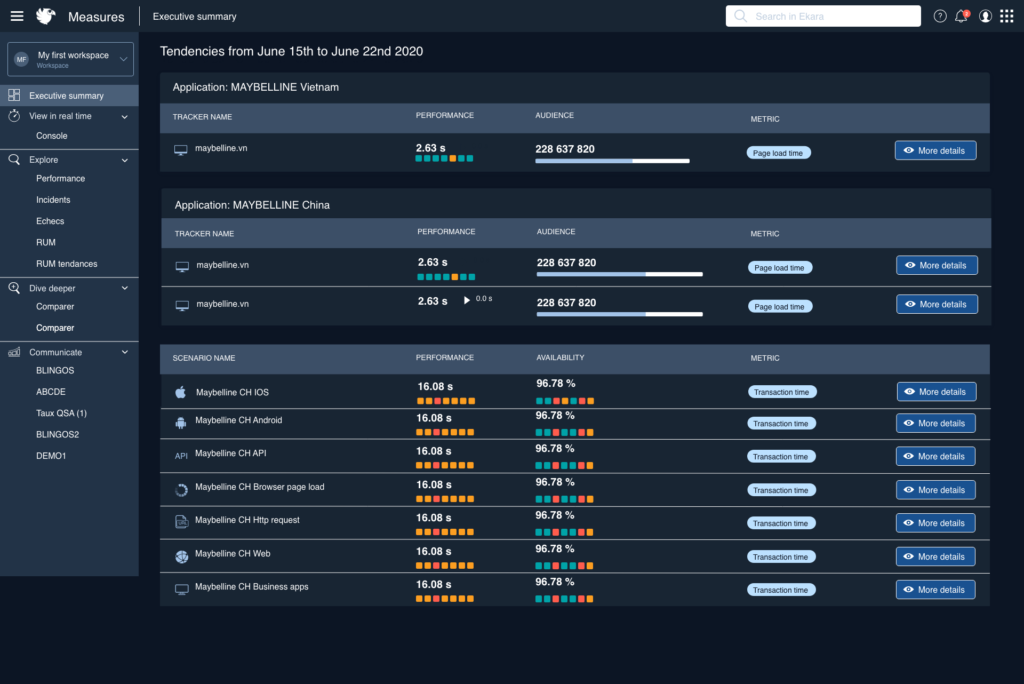The image size is (1024, 684).
Task: Click the Communicate icon
Action: 14,352
